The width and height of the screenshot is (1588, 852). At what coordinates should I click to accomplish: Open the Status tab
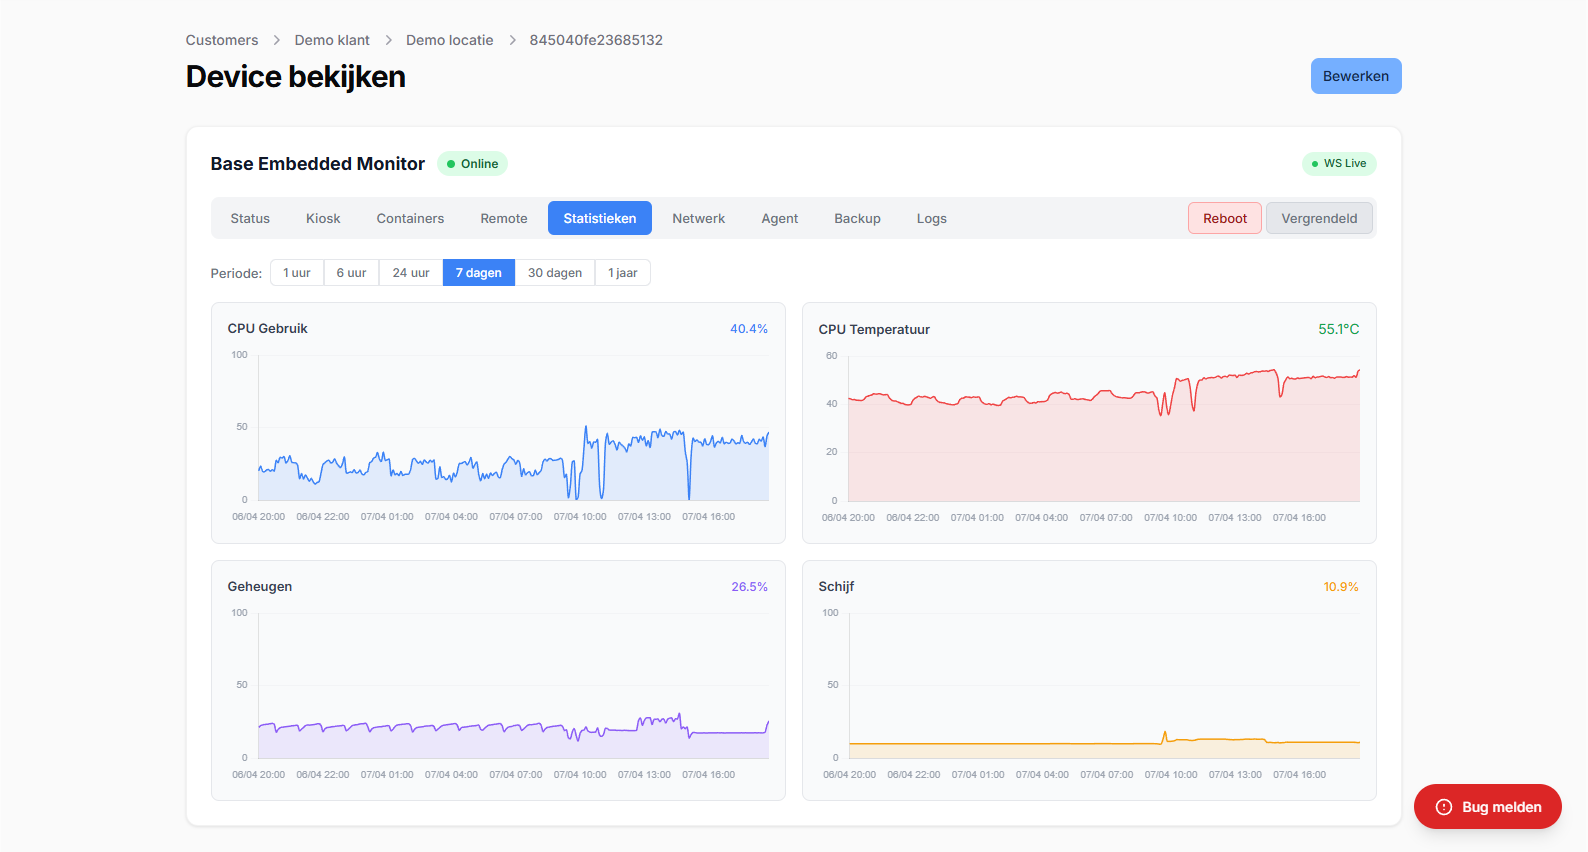click(250, 219)
